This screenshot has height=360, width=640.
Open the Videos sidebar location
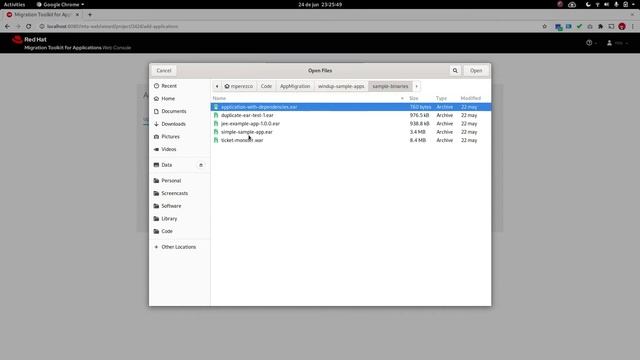click(x=180, y=149)
